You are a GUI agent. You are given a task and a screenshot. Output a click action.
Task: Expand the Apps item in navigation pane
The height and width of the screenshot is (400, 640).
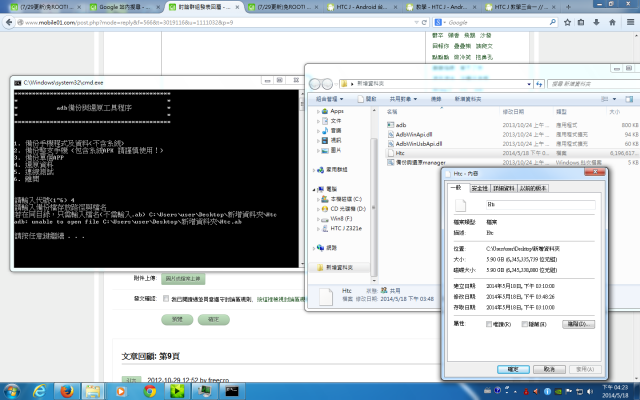pos(318,111)
